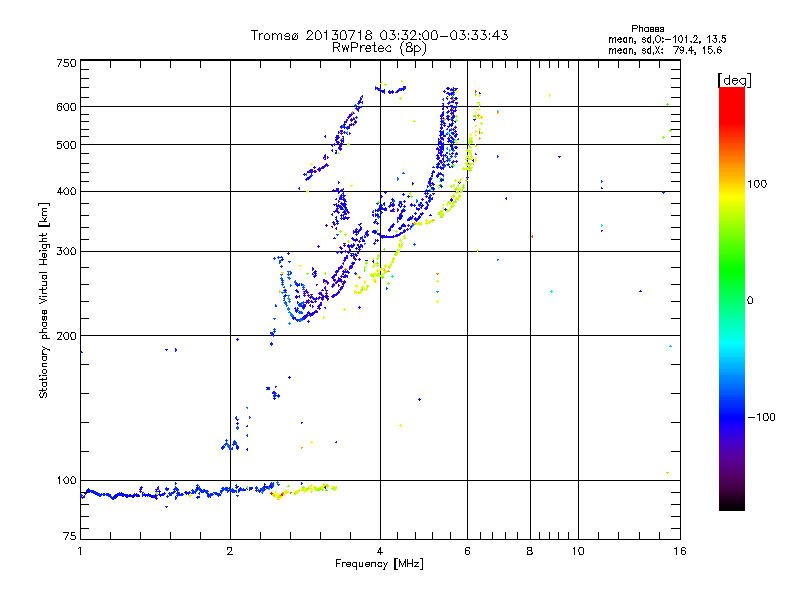Viewport: 800px width, 600px height.
Task: Pick the green colorbar band near 0
Action: click(731, 299)
